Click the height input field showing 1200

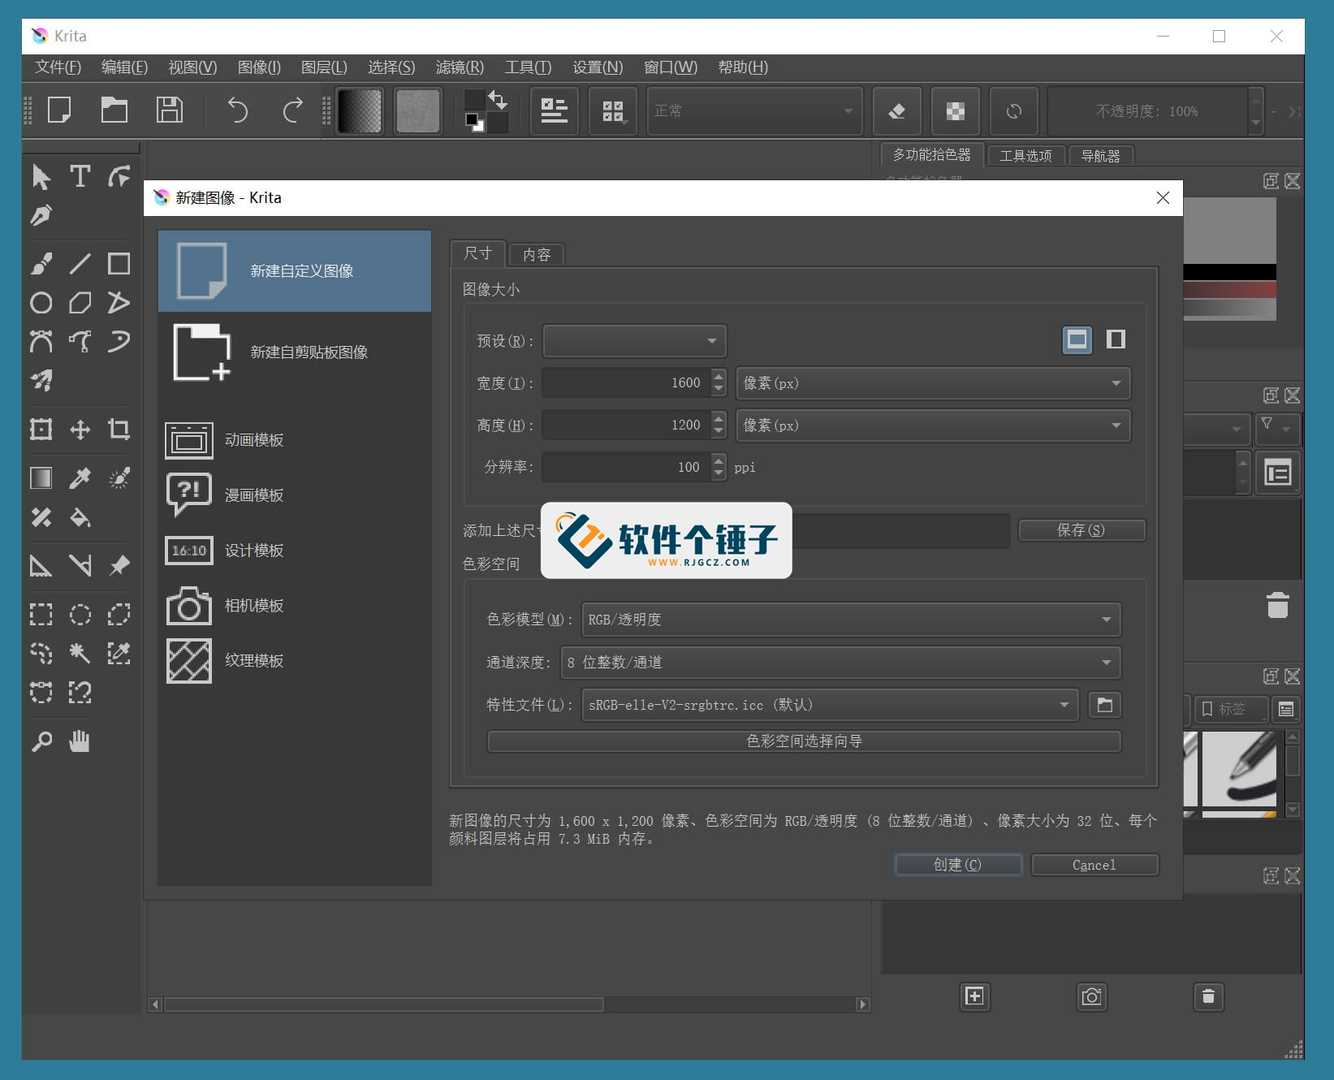point(626,425)
